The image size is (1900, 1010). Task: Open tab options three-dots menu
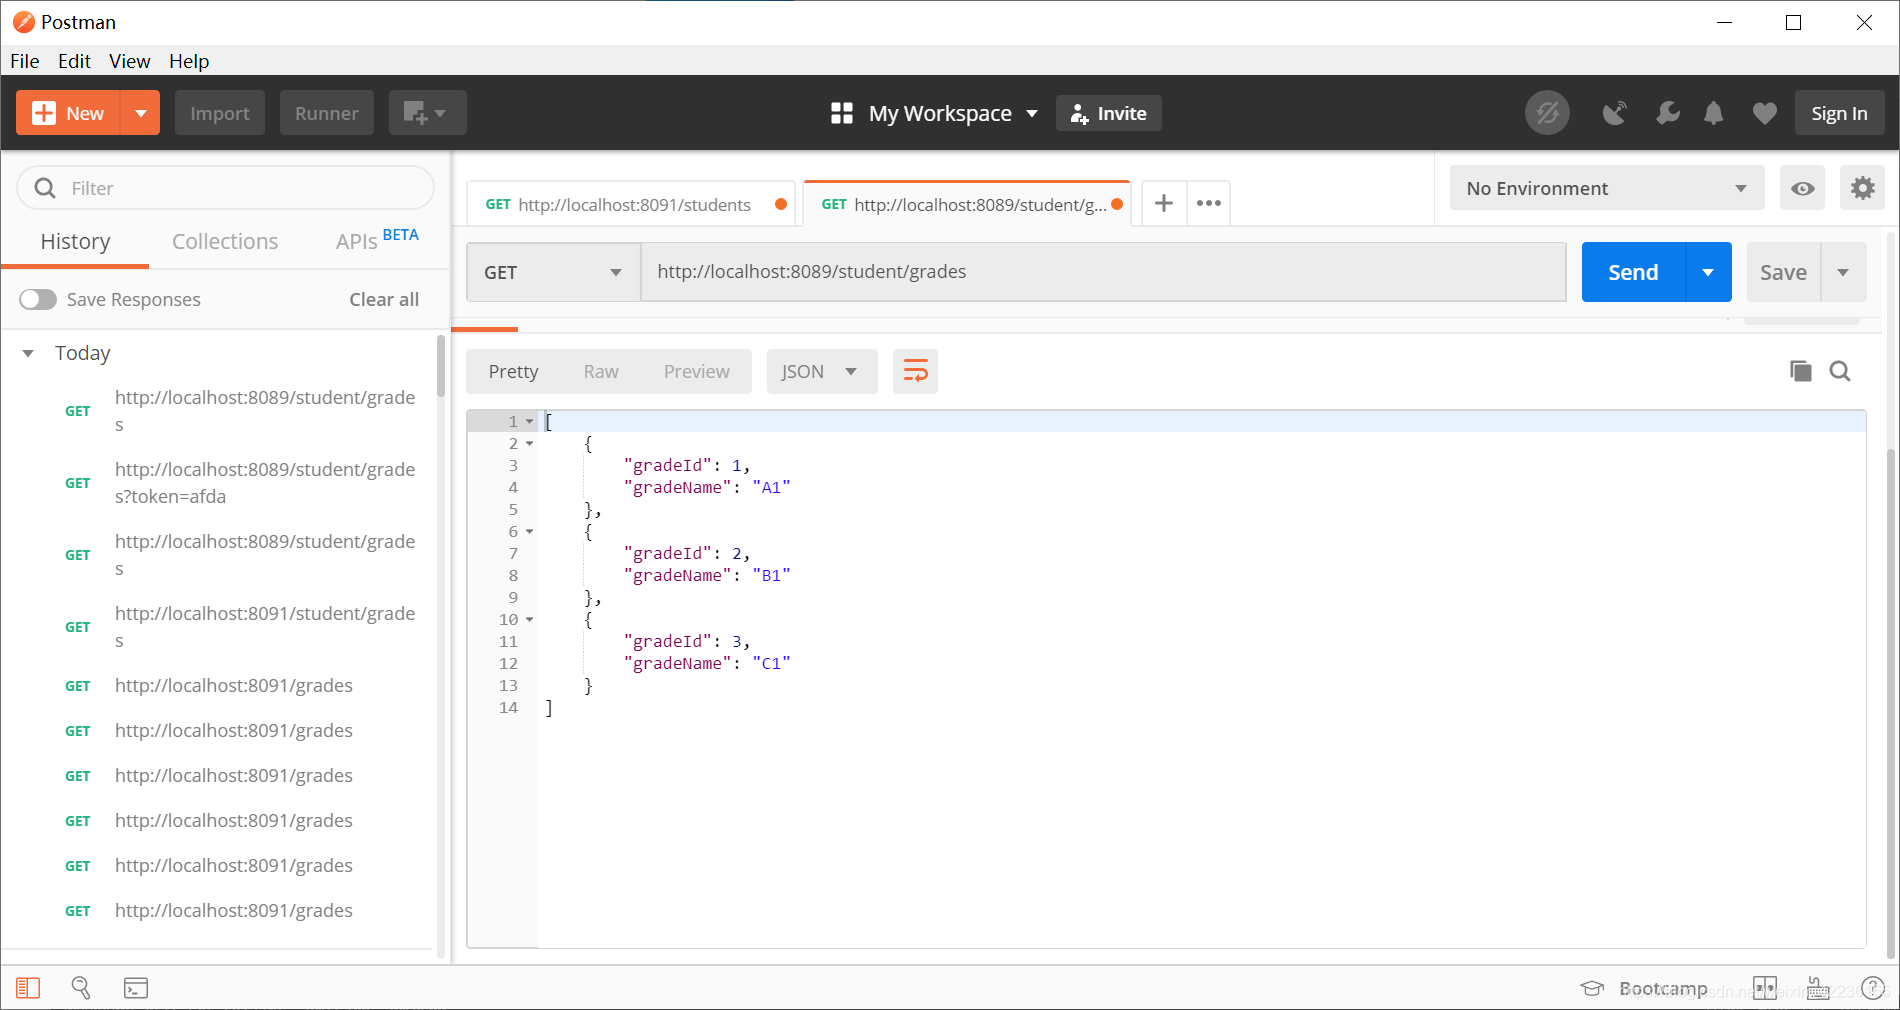(1209, 204)
